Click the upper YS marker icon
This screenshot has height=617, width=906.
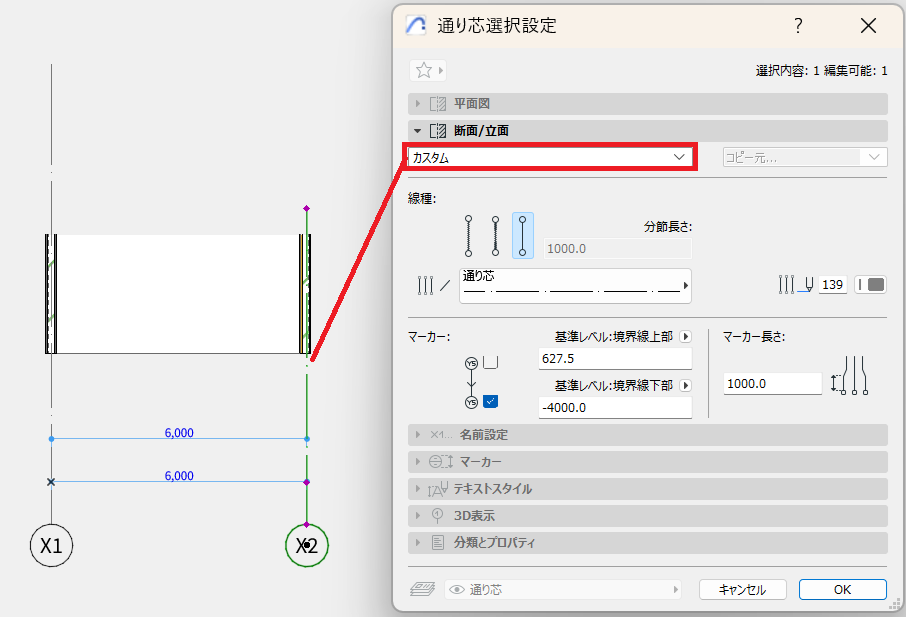tap(471, 363)
